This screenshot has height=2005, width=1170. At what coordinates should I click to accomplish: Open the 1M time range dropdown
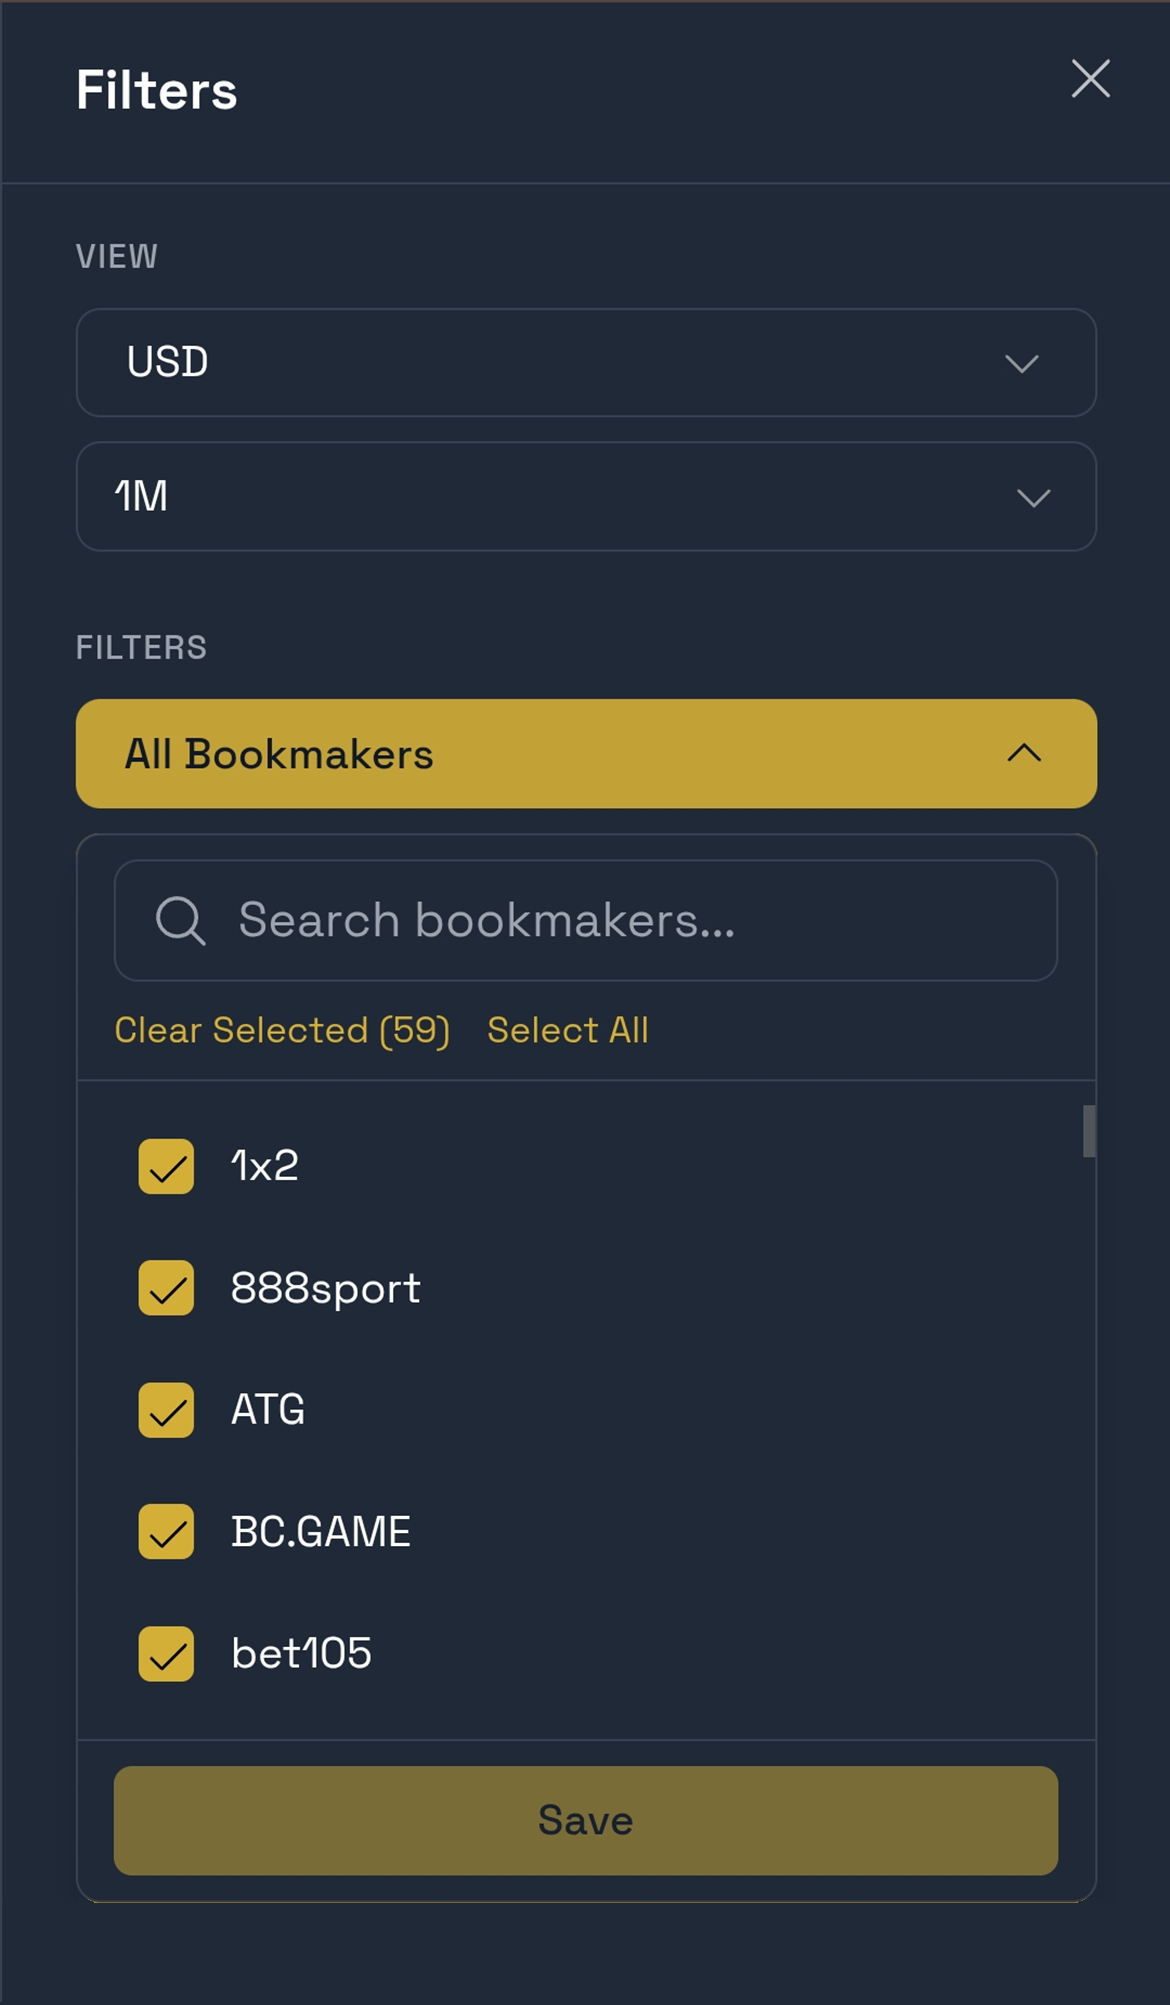(585, 497)
